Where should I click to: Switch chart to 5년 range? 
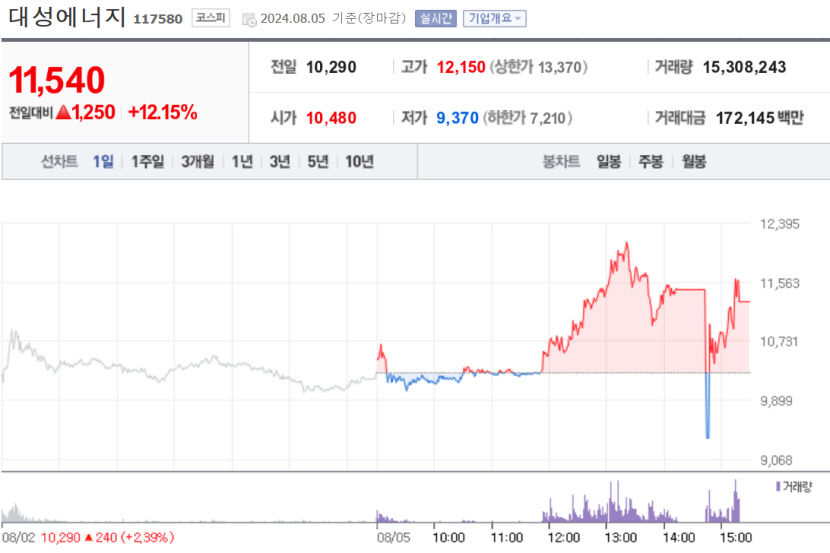(318, 161)
